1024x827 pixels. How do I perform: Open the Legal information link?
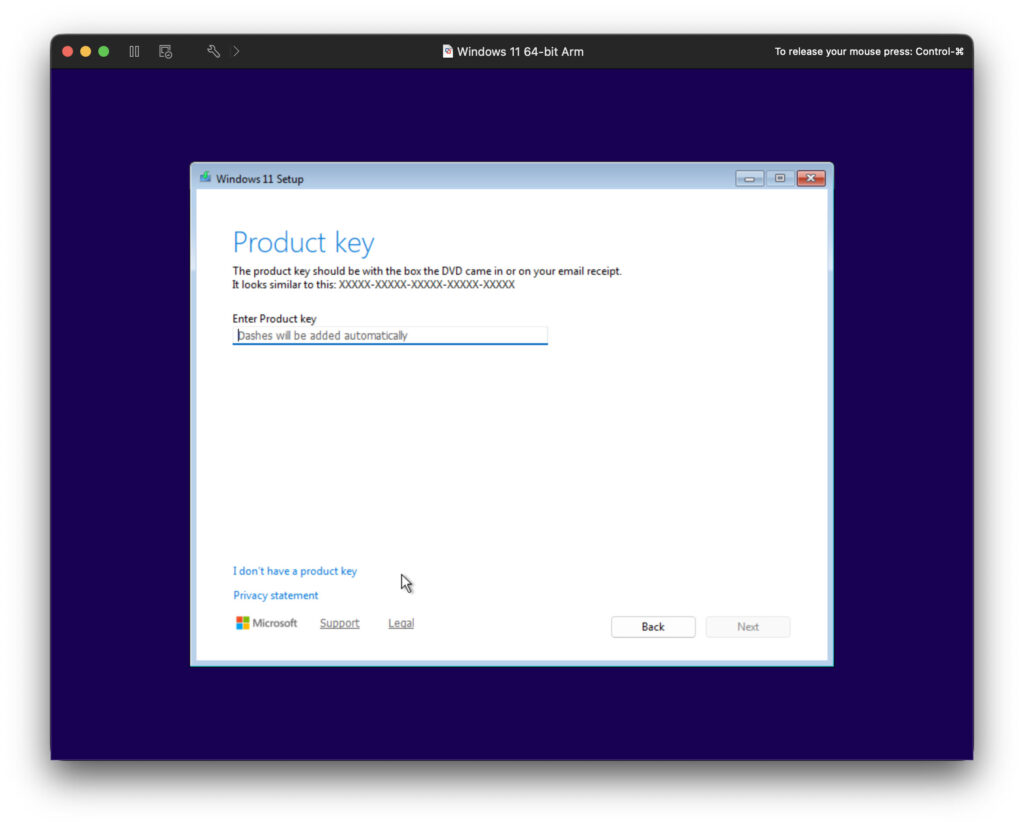click(x=400, y=622)
